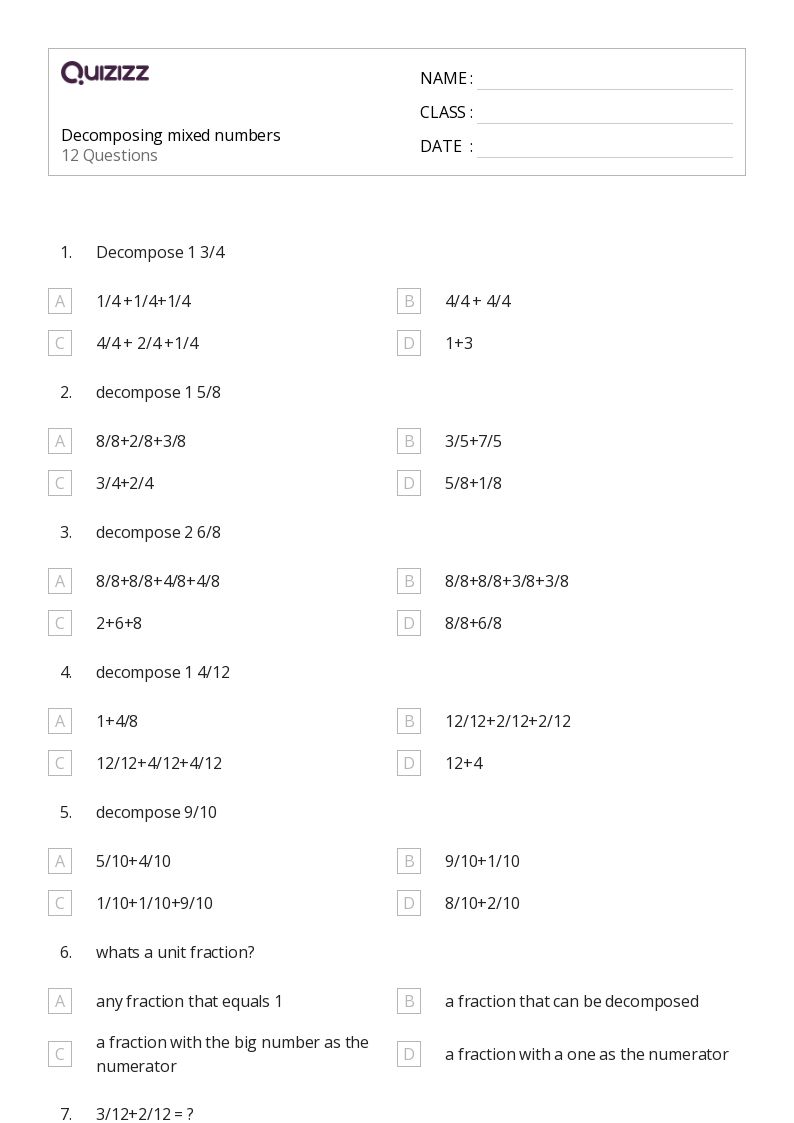Select A box beside 5/10+4/10
The image size is (794, 1123).
(x=60, y=861)
